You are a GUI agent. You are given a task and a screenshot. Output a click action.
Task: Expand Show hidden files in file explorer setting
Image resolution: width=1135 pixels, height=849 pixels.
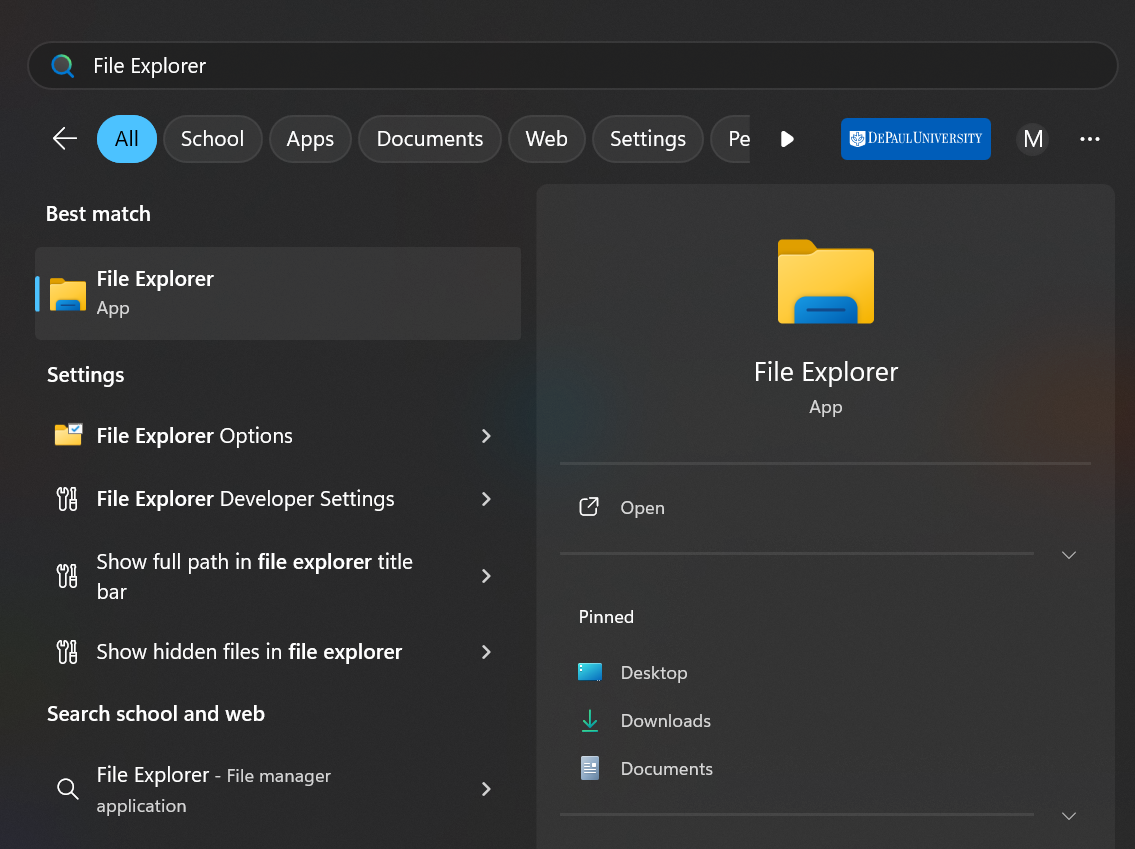pyautogui.click(x=486, y=651)
